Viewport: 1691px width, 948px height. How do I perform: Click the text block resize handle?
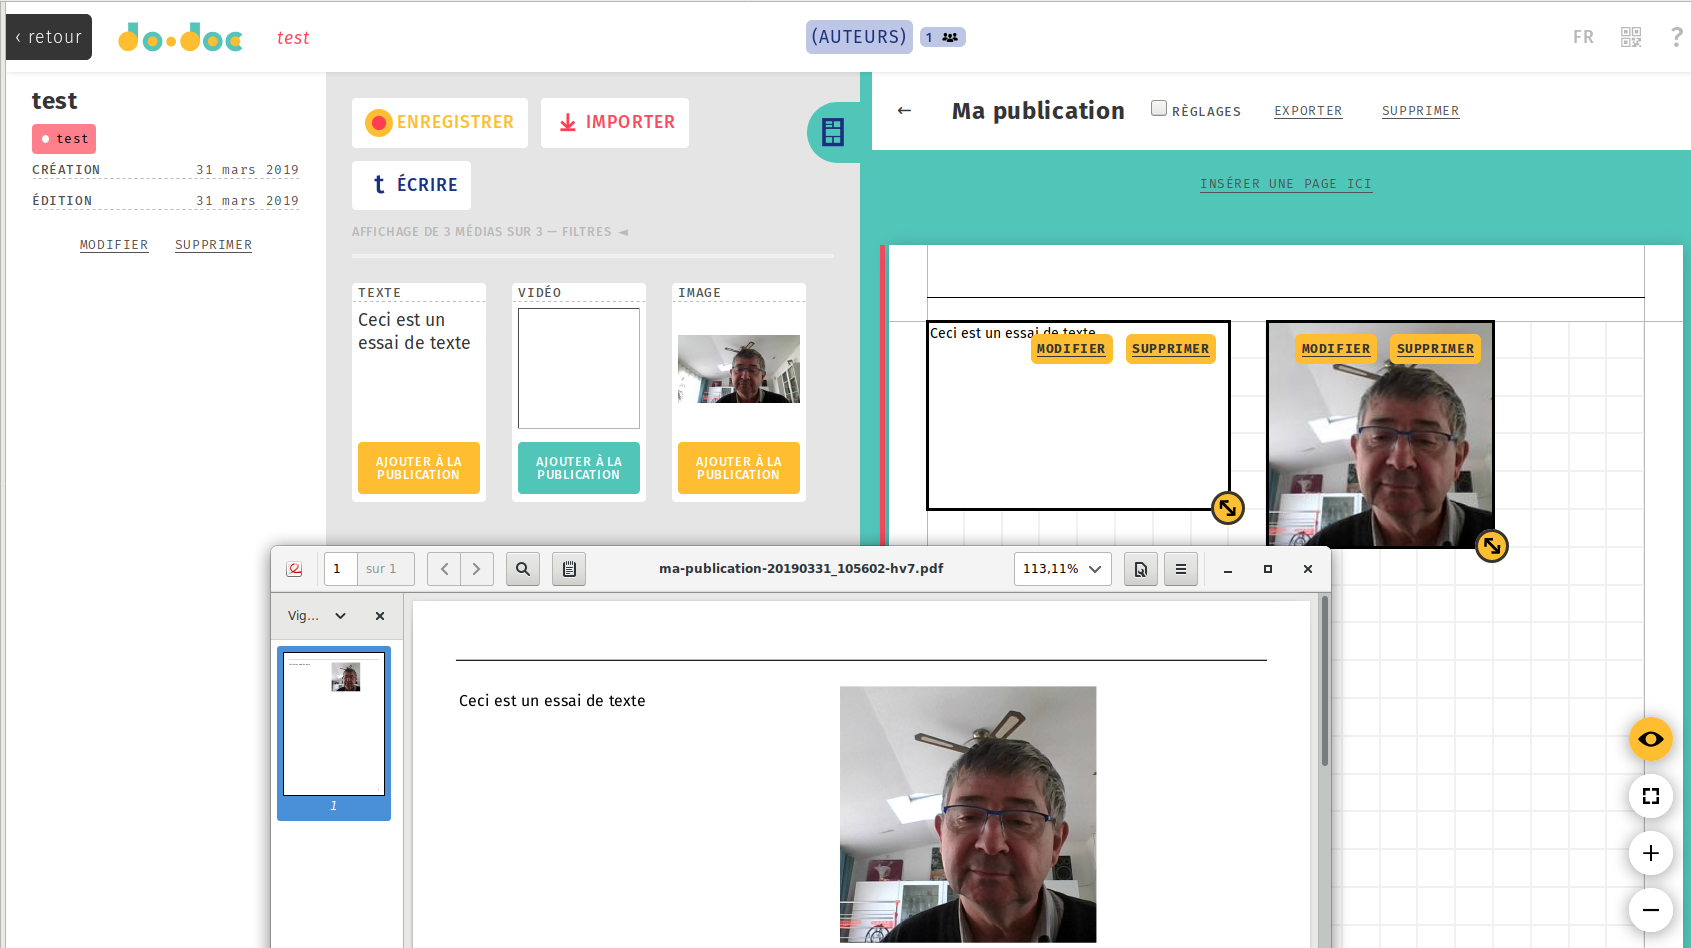pos(1227,508)
